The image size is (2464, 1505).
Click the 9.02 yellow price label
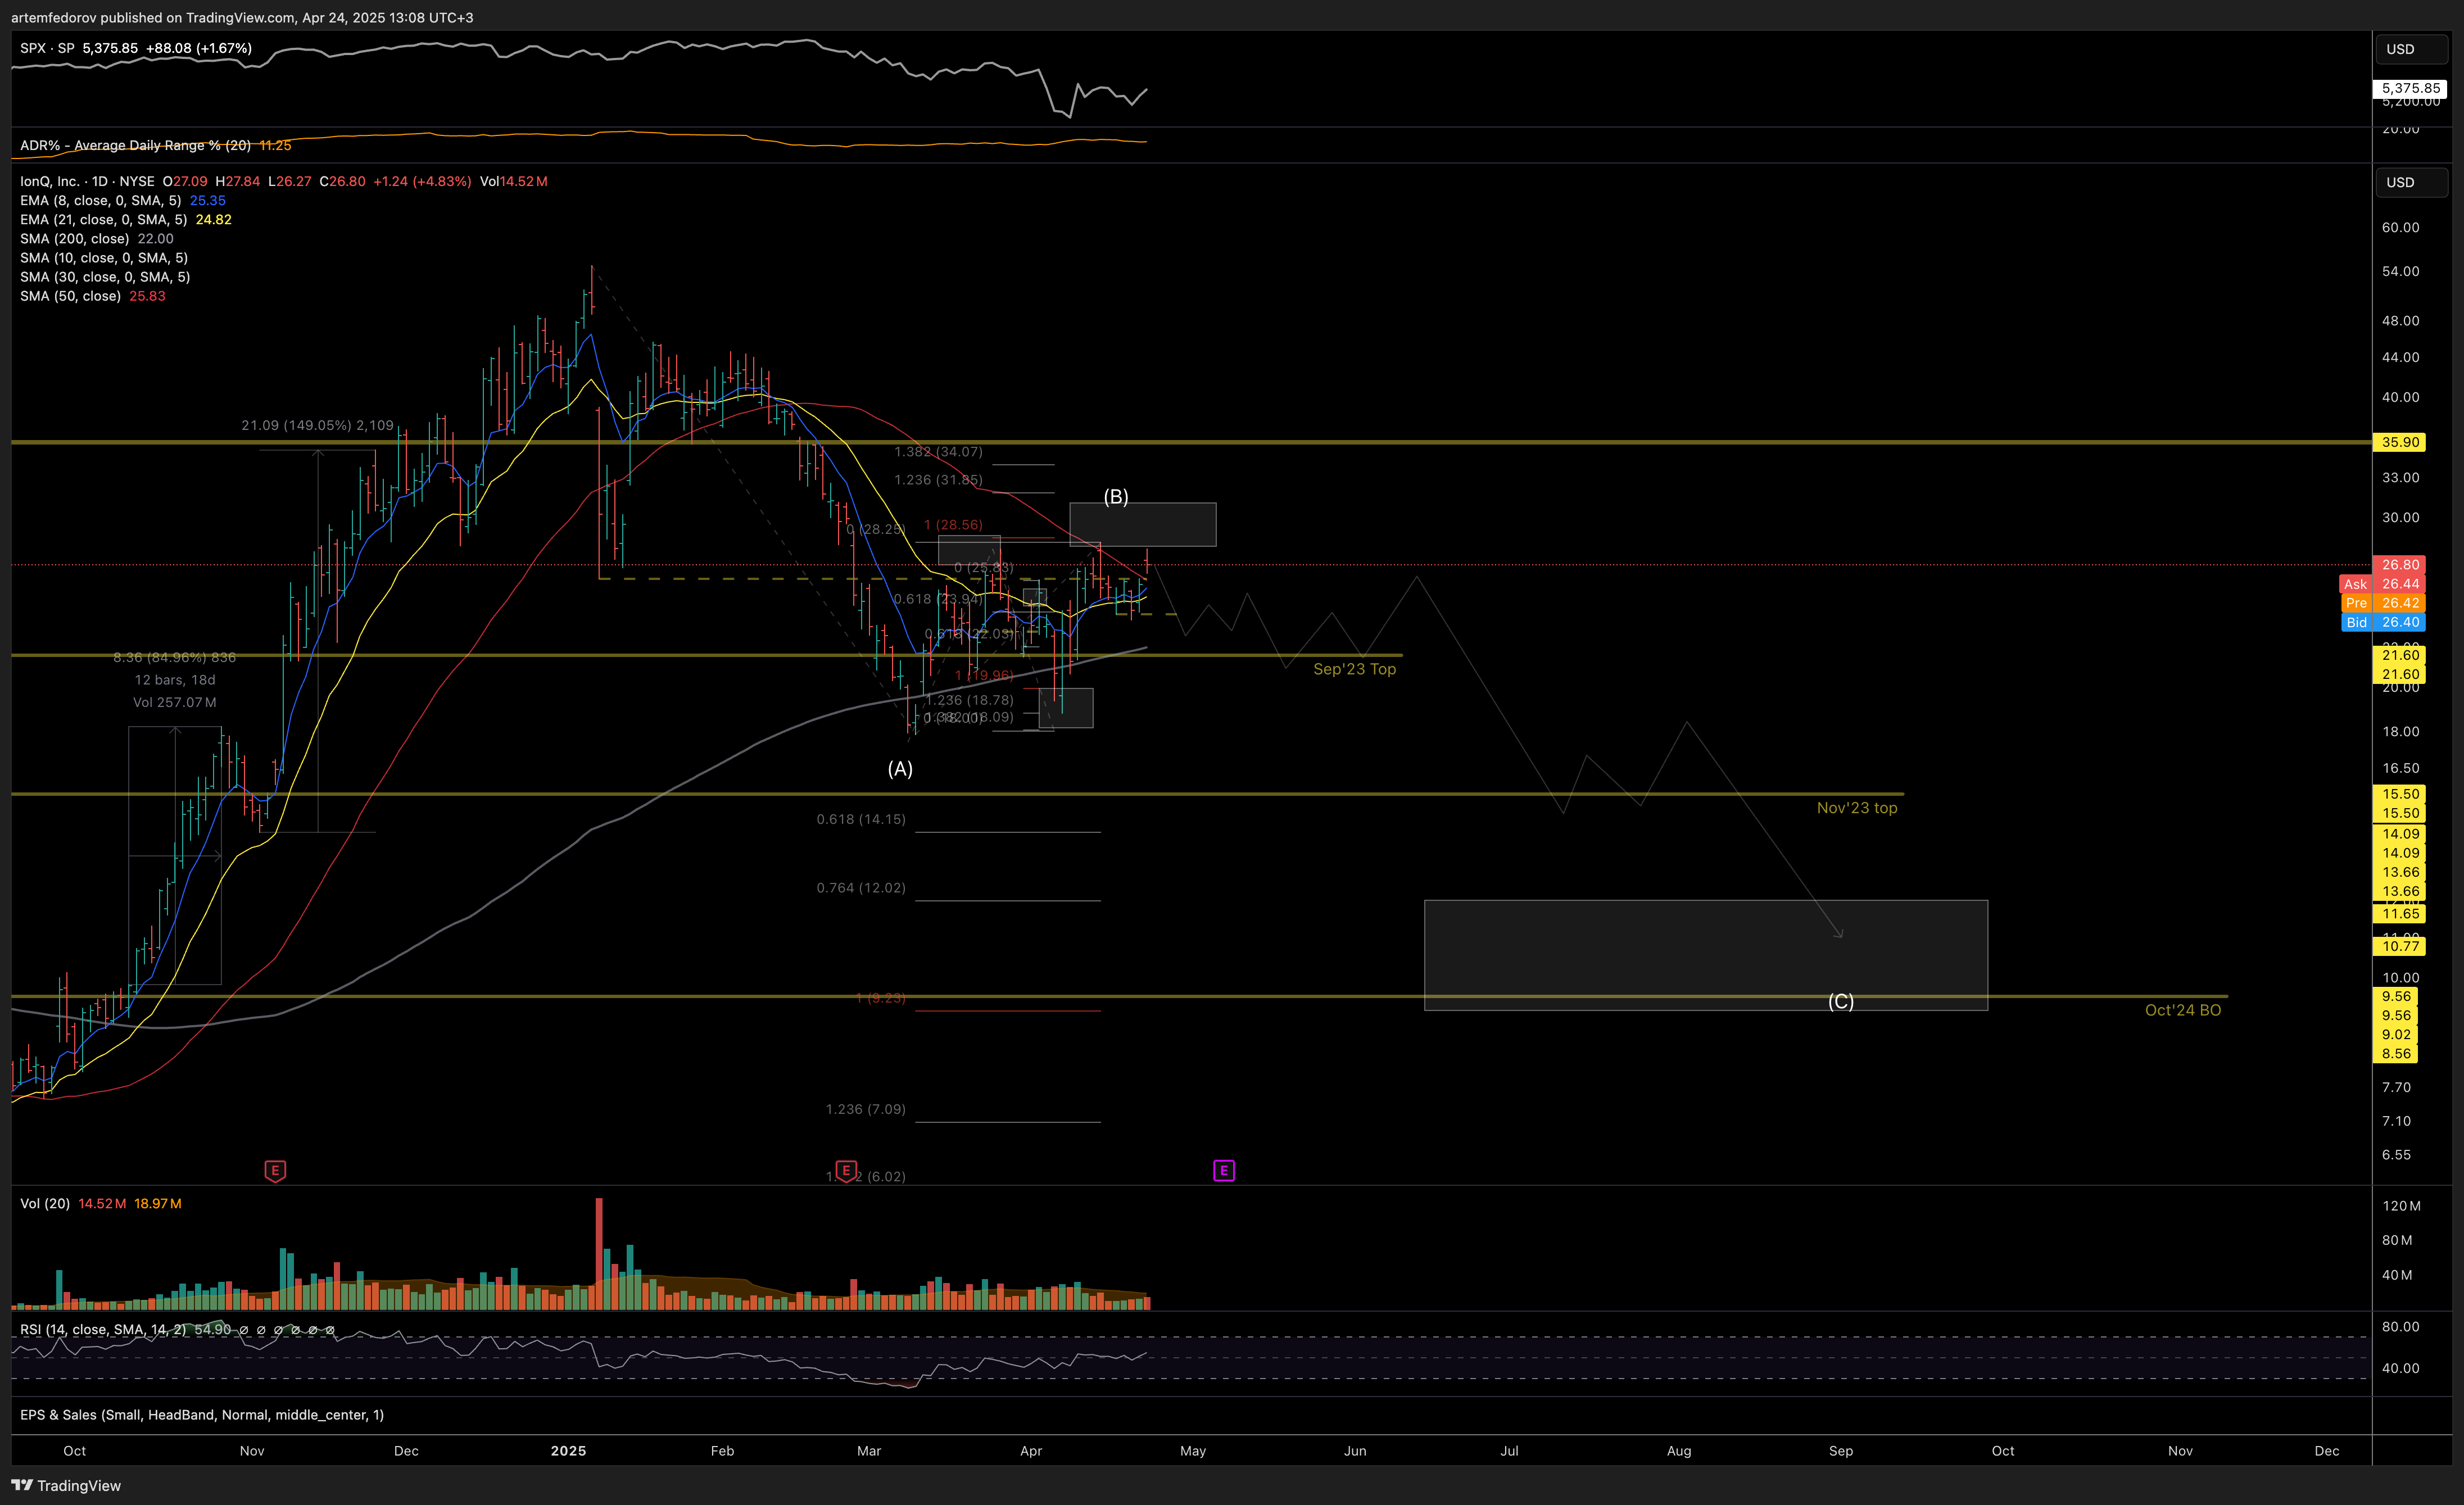tap(2396, 1035)
